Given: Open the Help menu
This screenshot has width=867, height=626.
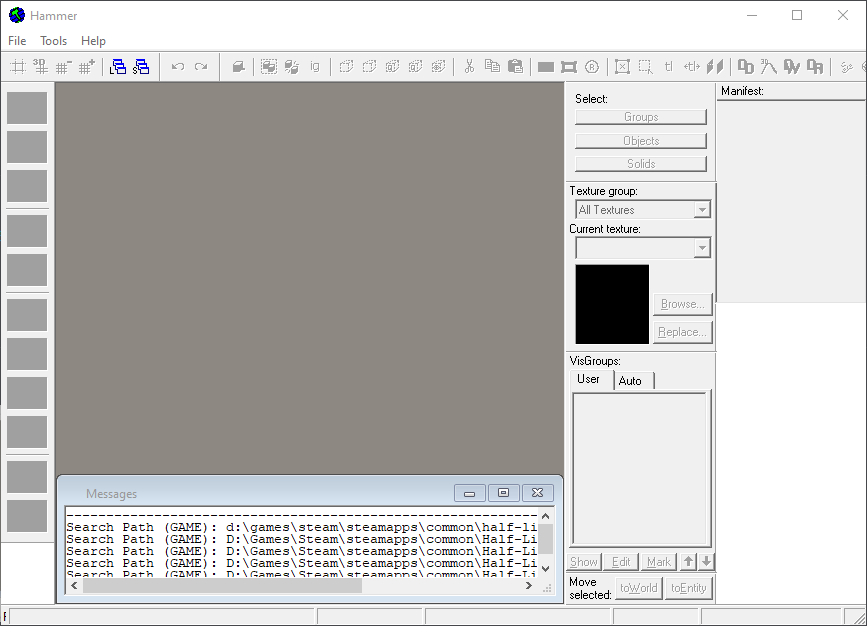Looking at the screenshot, I should pos(93,41).
